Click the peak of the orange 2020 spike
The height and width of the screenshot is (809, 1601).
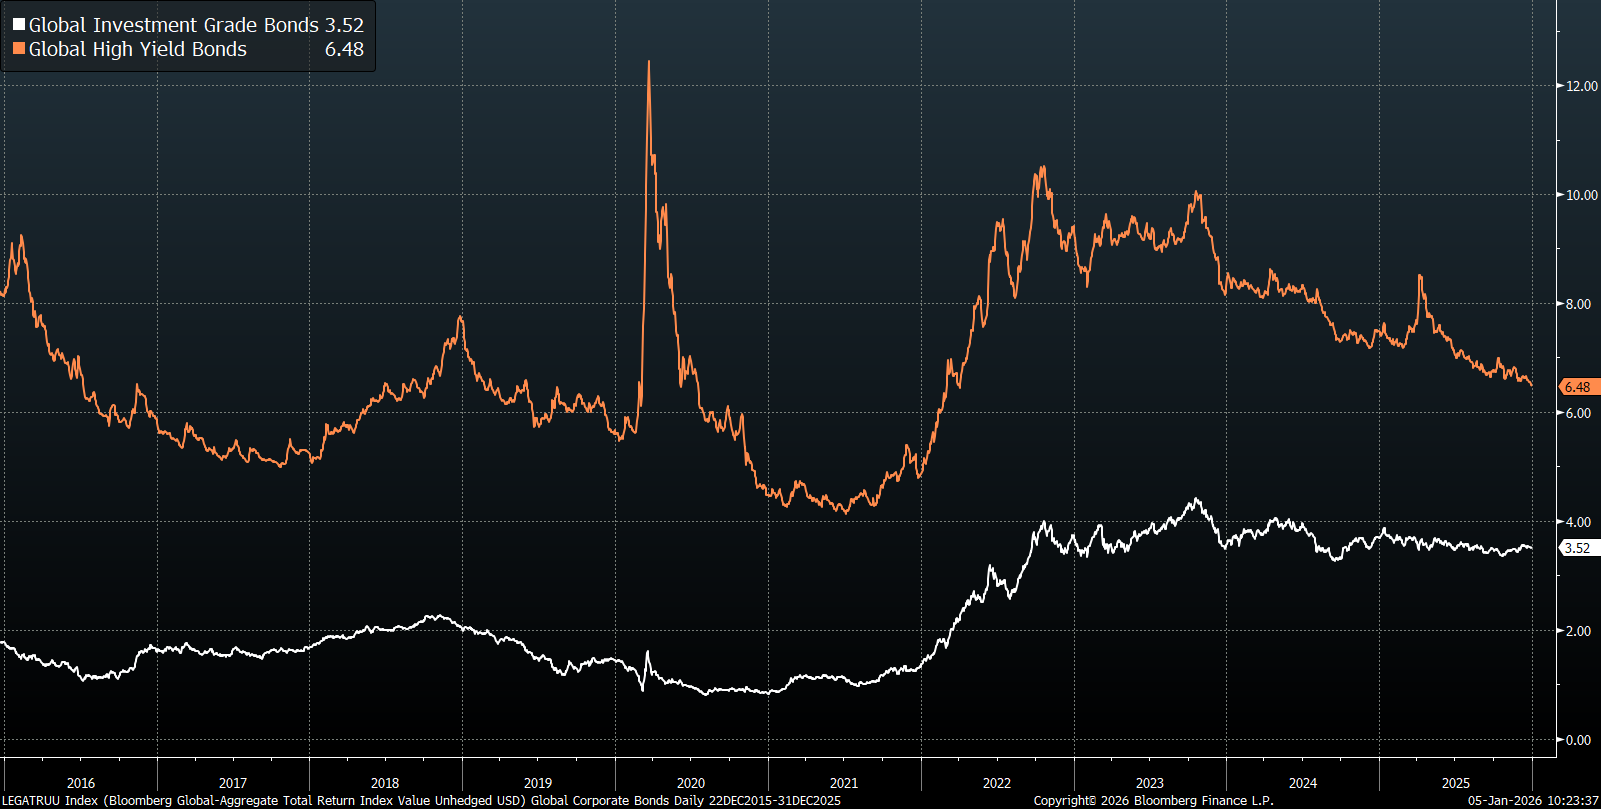click(649, 62)
